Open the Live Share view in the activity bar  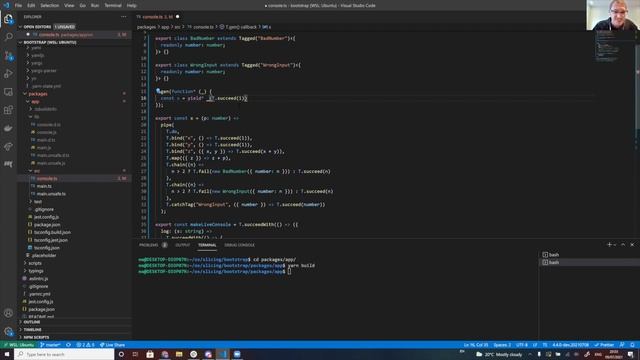[x=8, y=146]
